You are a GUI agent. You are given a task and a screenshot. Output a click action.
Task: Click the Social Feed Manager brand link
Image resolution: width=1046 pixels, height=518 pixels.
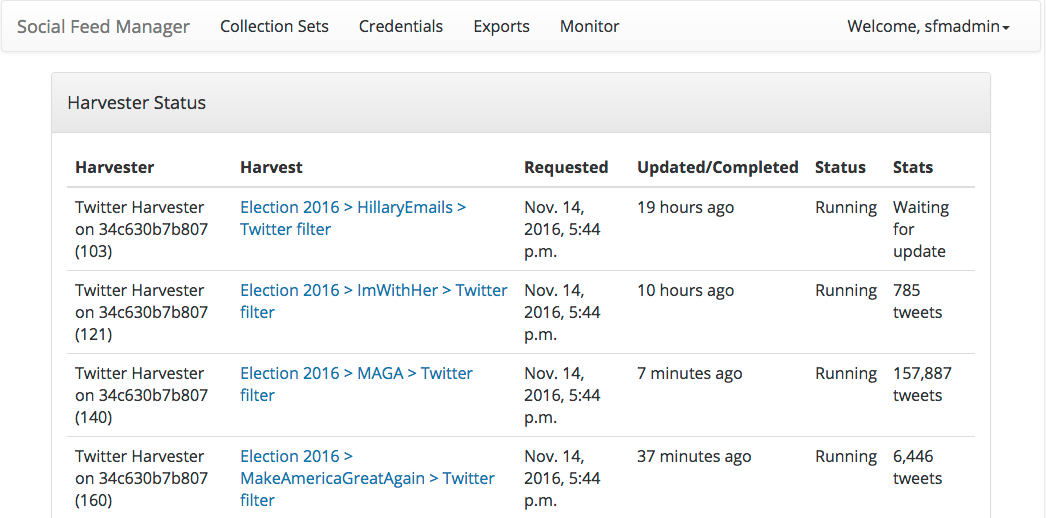(103, 27)
